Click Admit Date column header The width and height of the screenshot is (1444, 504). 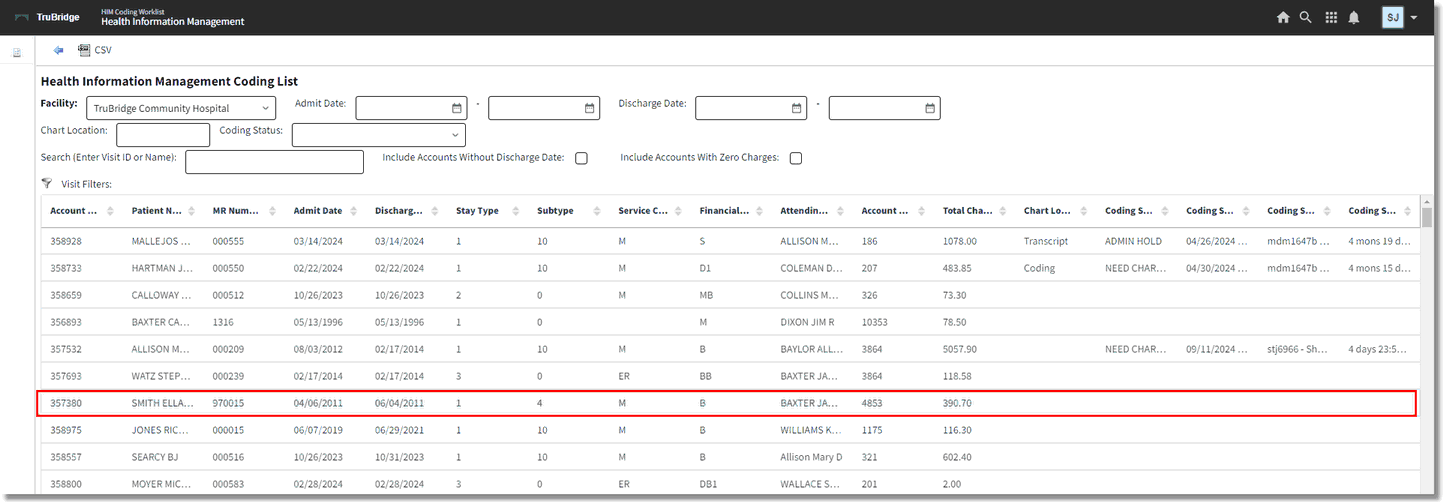click(318, 211)
